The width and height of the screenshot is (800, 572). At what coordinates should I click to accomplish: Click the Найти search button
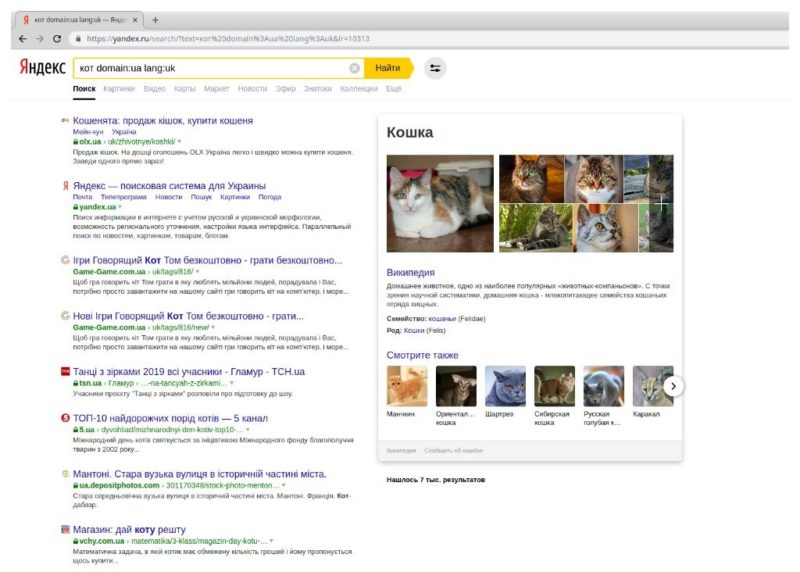pos(389,68)
